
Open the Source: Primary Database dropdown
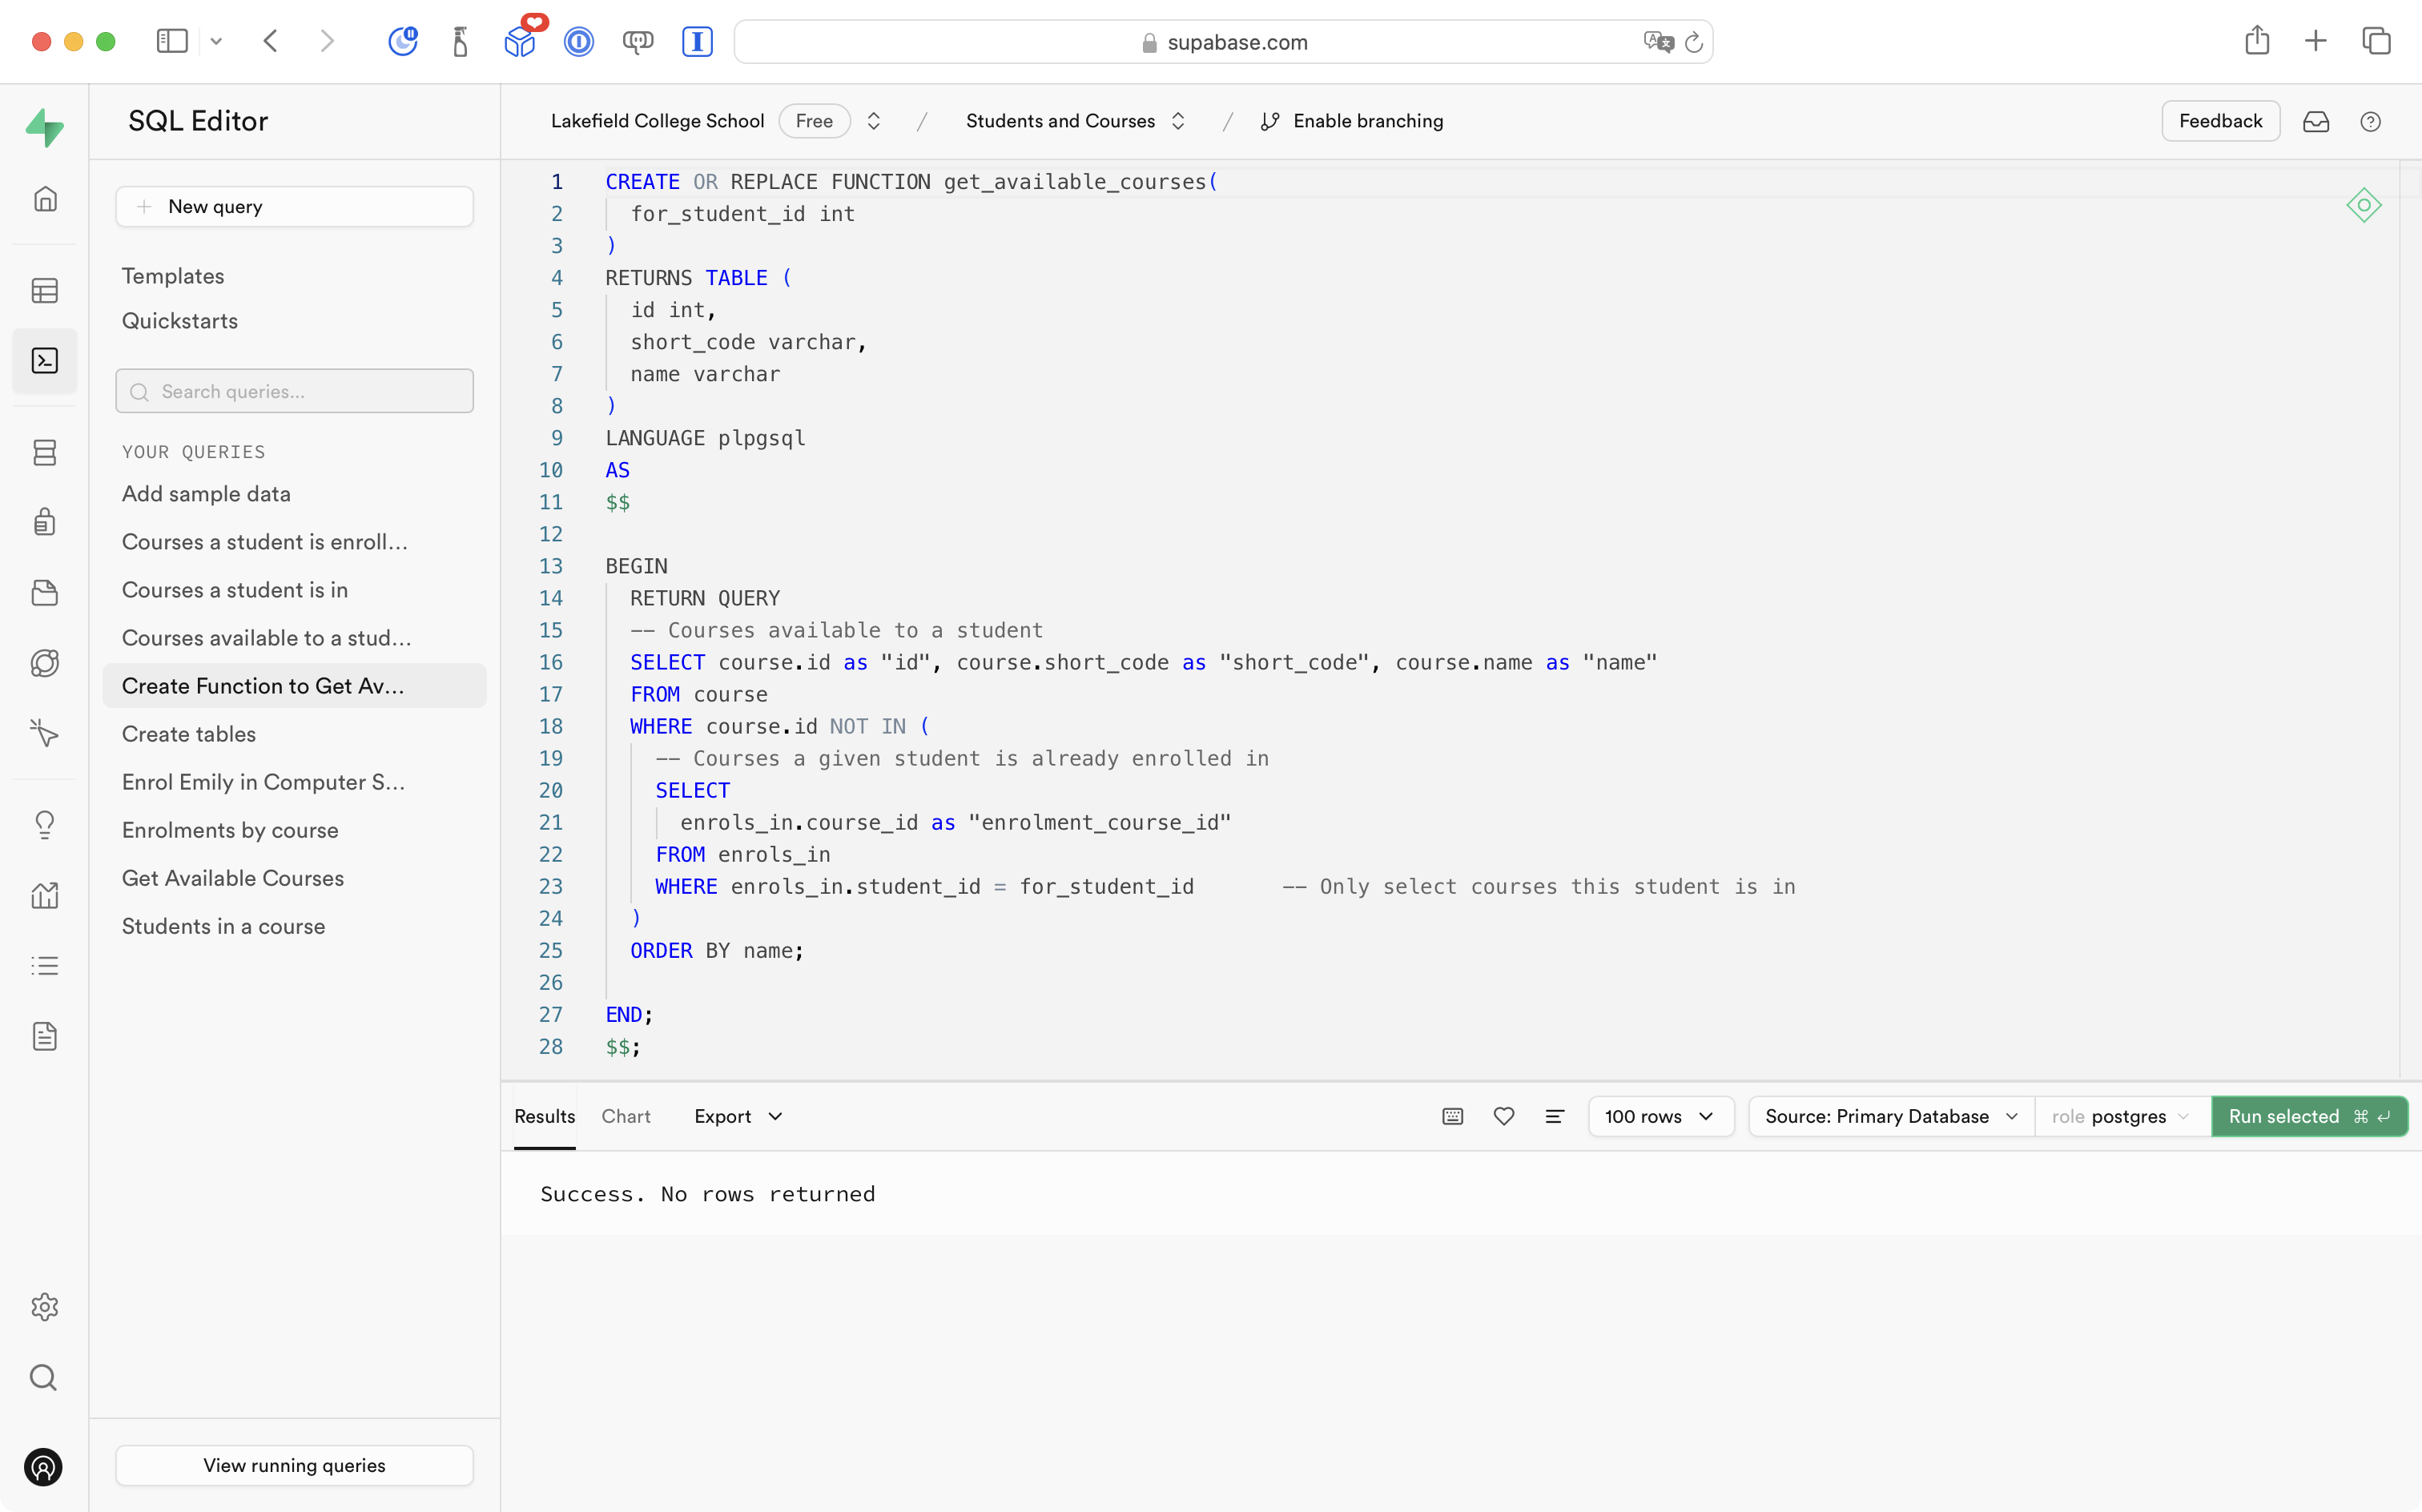1890,1116
